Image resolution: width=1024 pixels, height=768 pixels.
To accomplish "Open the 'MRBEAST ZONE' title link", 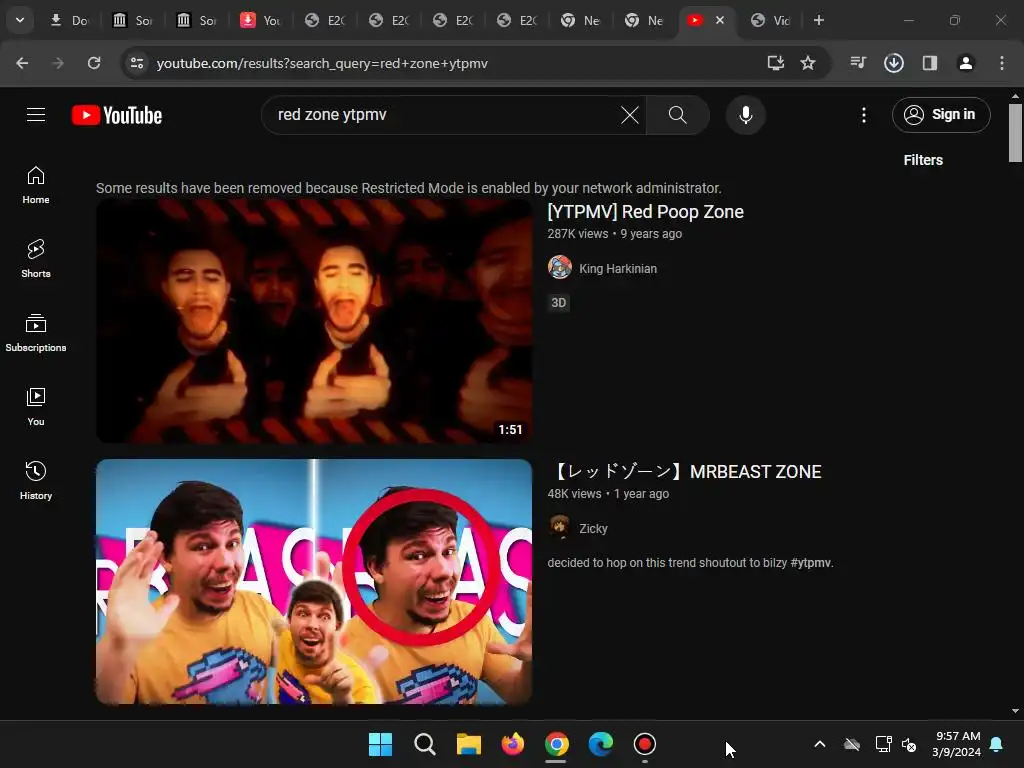I will pyautogui.click(x=685, y=472).
